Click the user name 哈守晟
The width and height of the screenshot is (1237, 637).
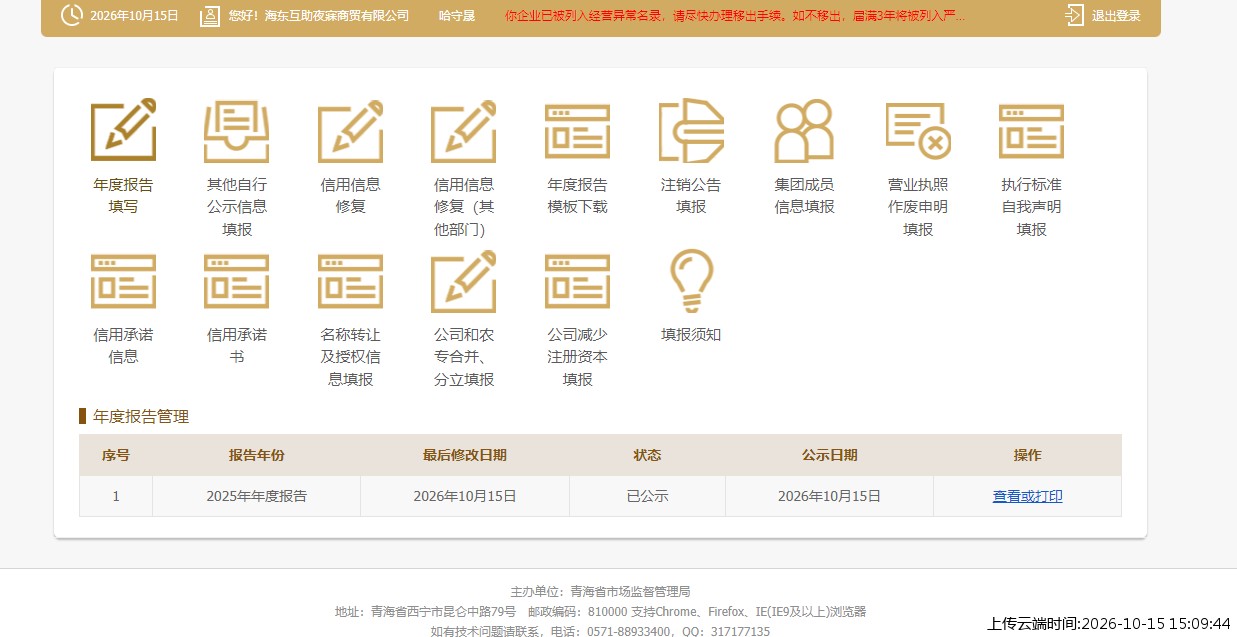click(x=457, y=16)
